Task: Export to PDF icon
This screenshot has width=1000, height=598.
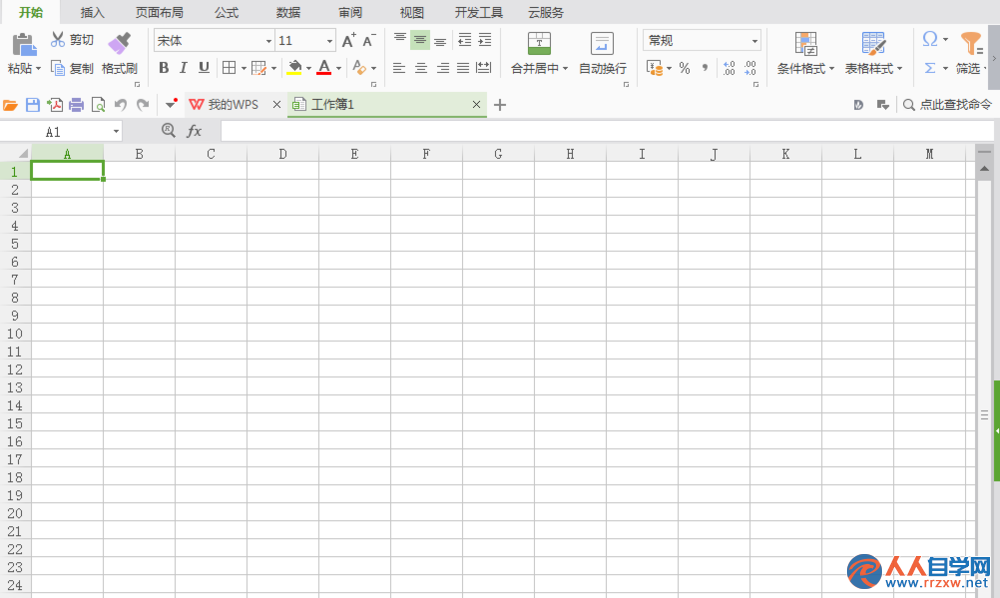Action: click(x=55, y=105)
